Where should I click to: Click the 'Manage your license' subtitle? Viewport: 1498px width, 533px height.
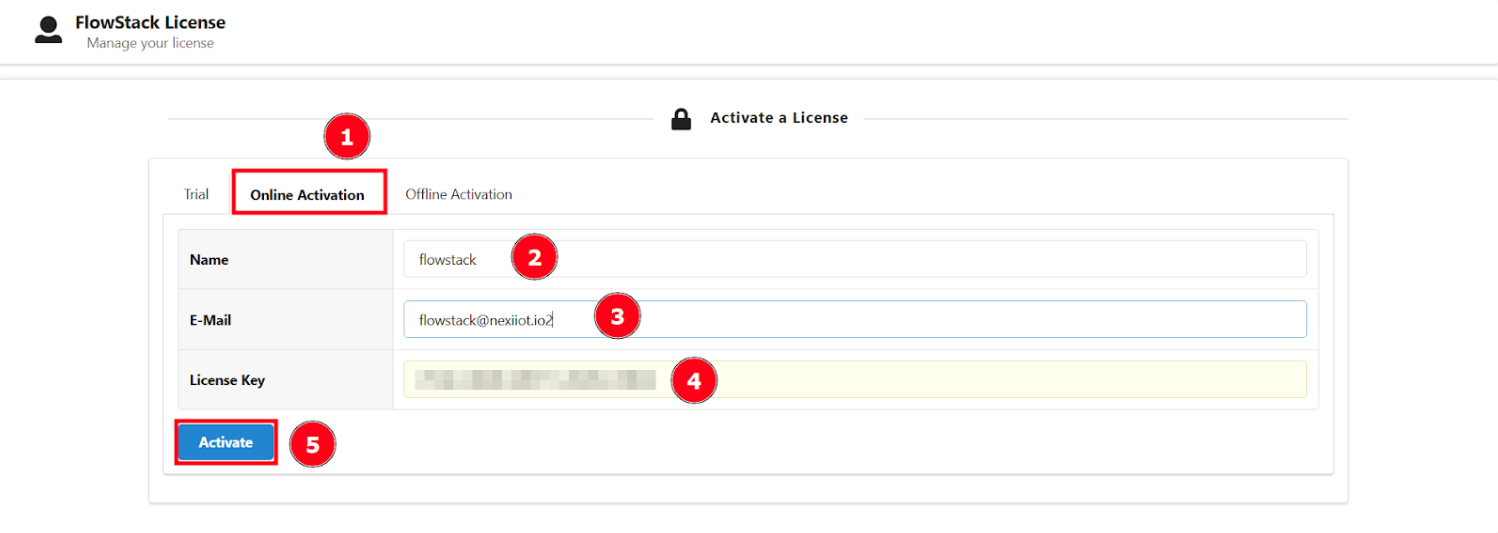click(x=150, y=43)
